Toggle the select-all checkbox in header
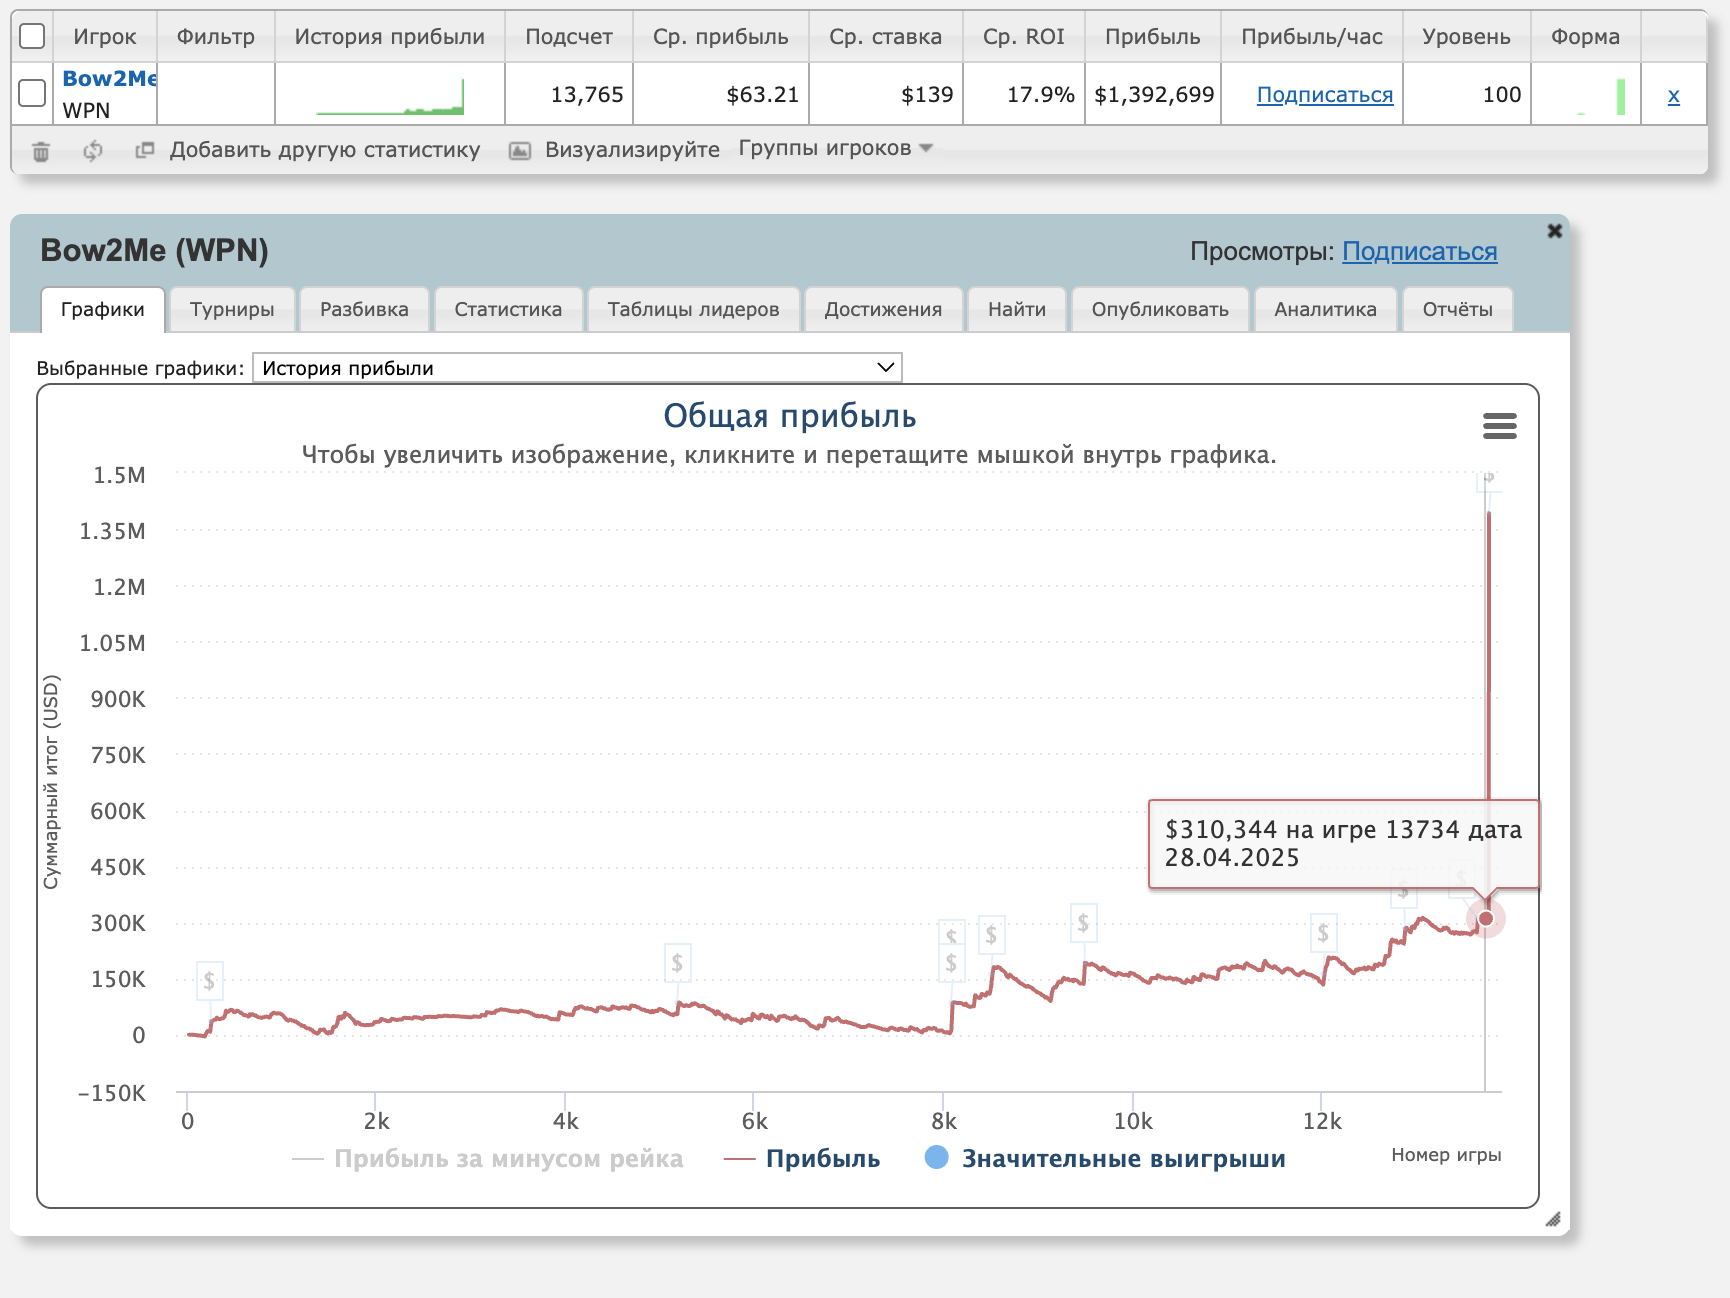Viewport: 1730px width, 1298px height. [33, 36]
